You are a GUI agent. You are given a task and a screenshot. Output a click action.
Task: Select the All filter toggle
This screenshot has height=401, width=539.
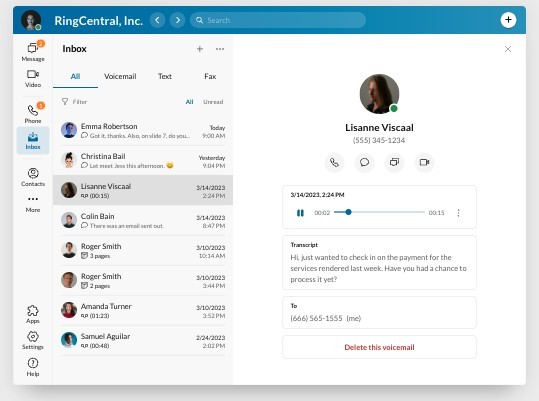pos(189,102)
